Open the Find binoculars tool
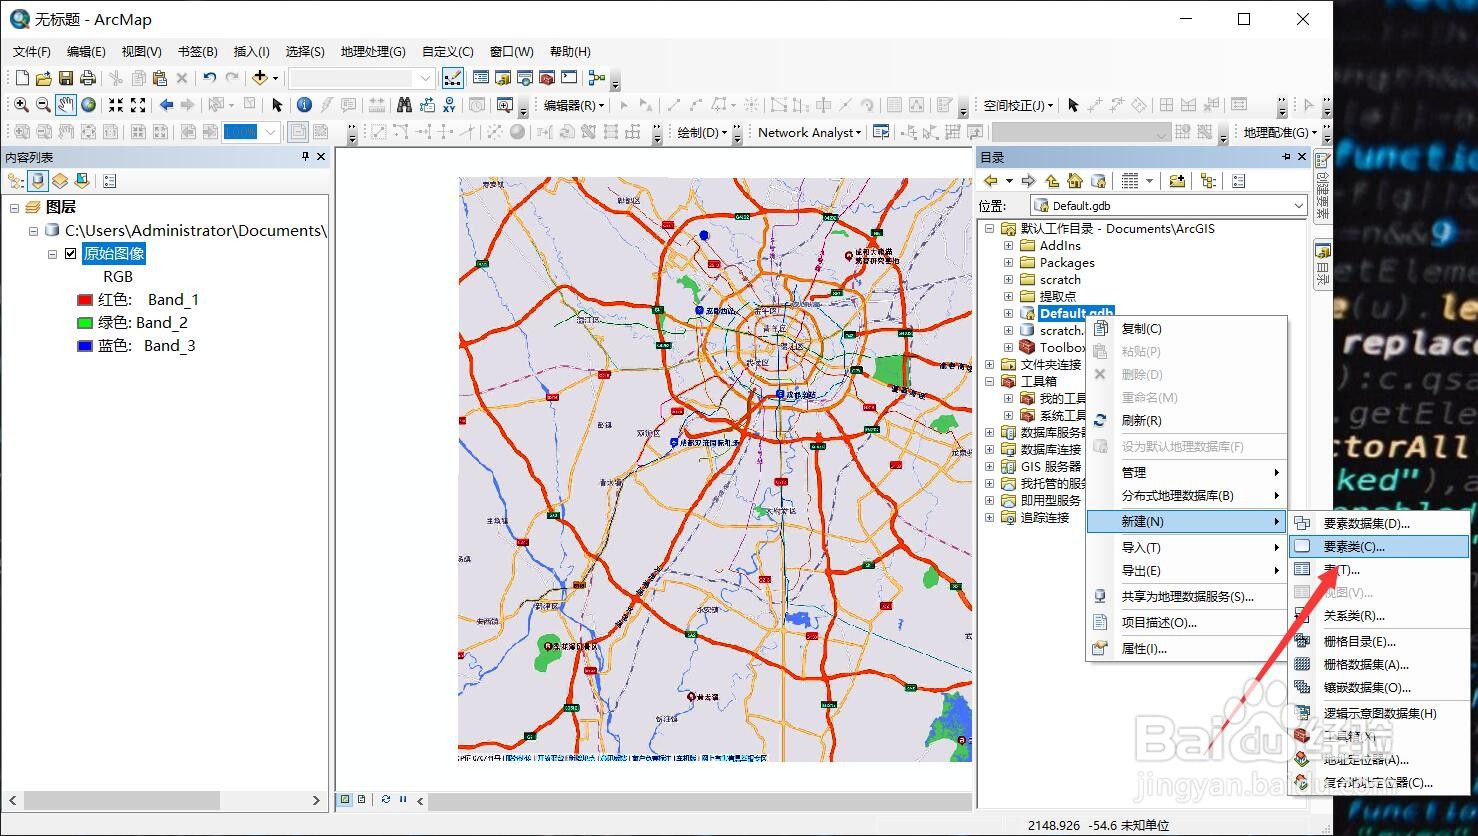Image resolution: width=1478 pixels, height=836 pixels. pyautogui.click(x=404, y=105)
